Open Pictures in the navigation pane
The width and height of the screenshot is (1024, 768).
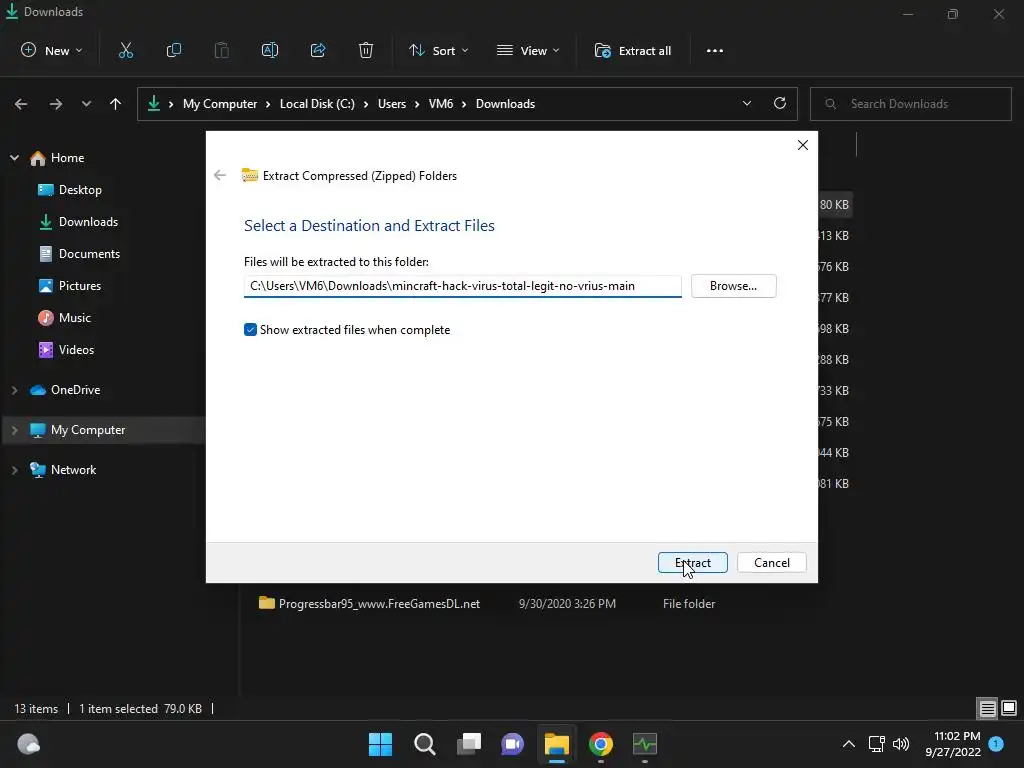point(69,285)
